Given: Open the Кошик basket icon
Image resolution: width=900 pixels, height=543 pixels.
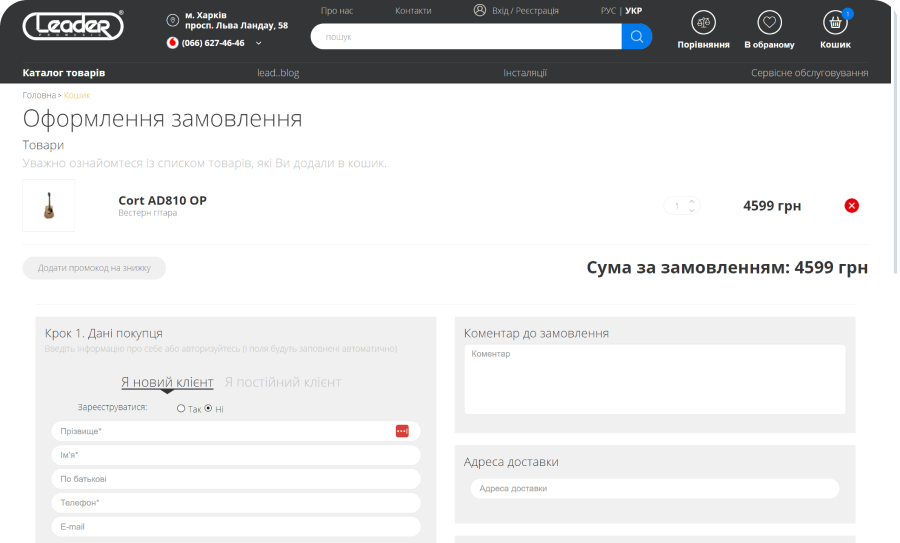Looking at the screenshot, I should [x=835, y=23].
